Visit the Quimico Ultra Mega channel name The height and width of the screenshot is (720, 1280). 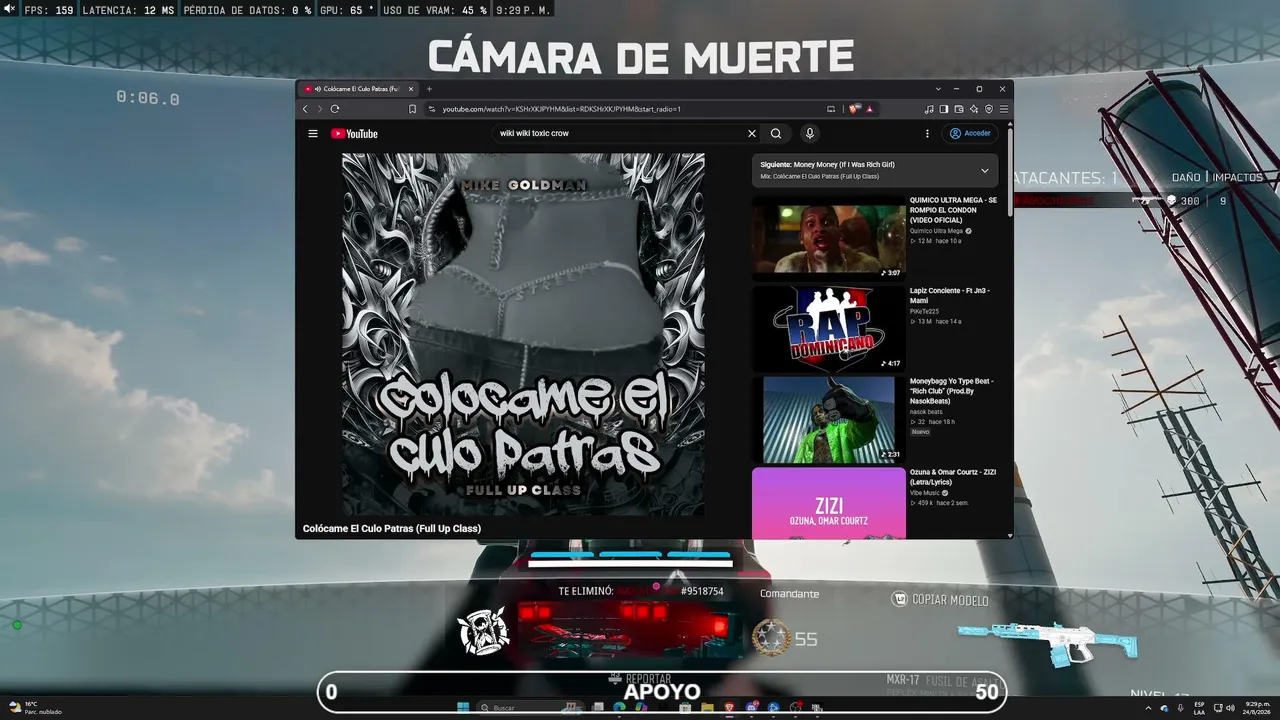[936, 231]
